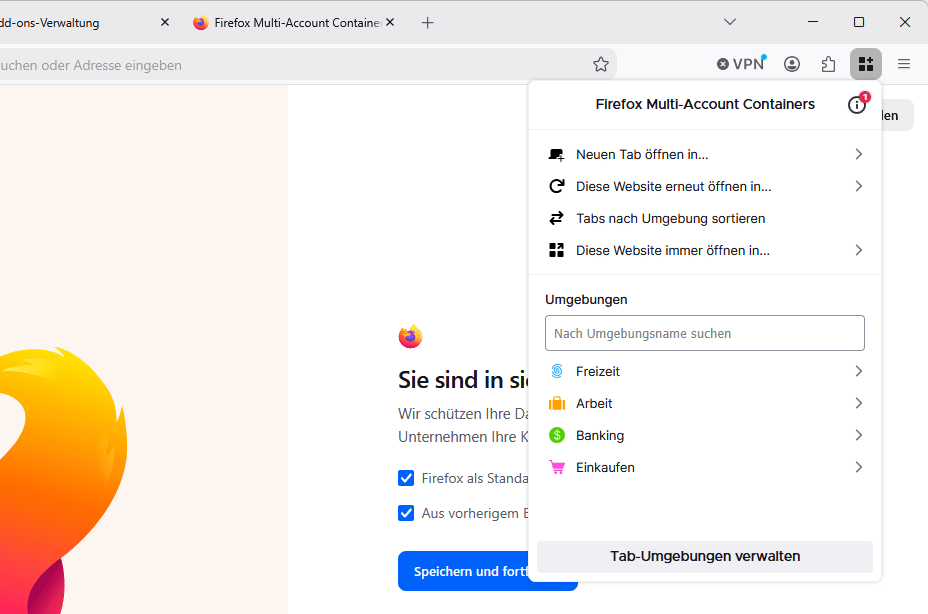
Task: Click the reload icon beside "Diese Website erneut öffnen in..."
Action: [556, 187]
